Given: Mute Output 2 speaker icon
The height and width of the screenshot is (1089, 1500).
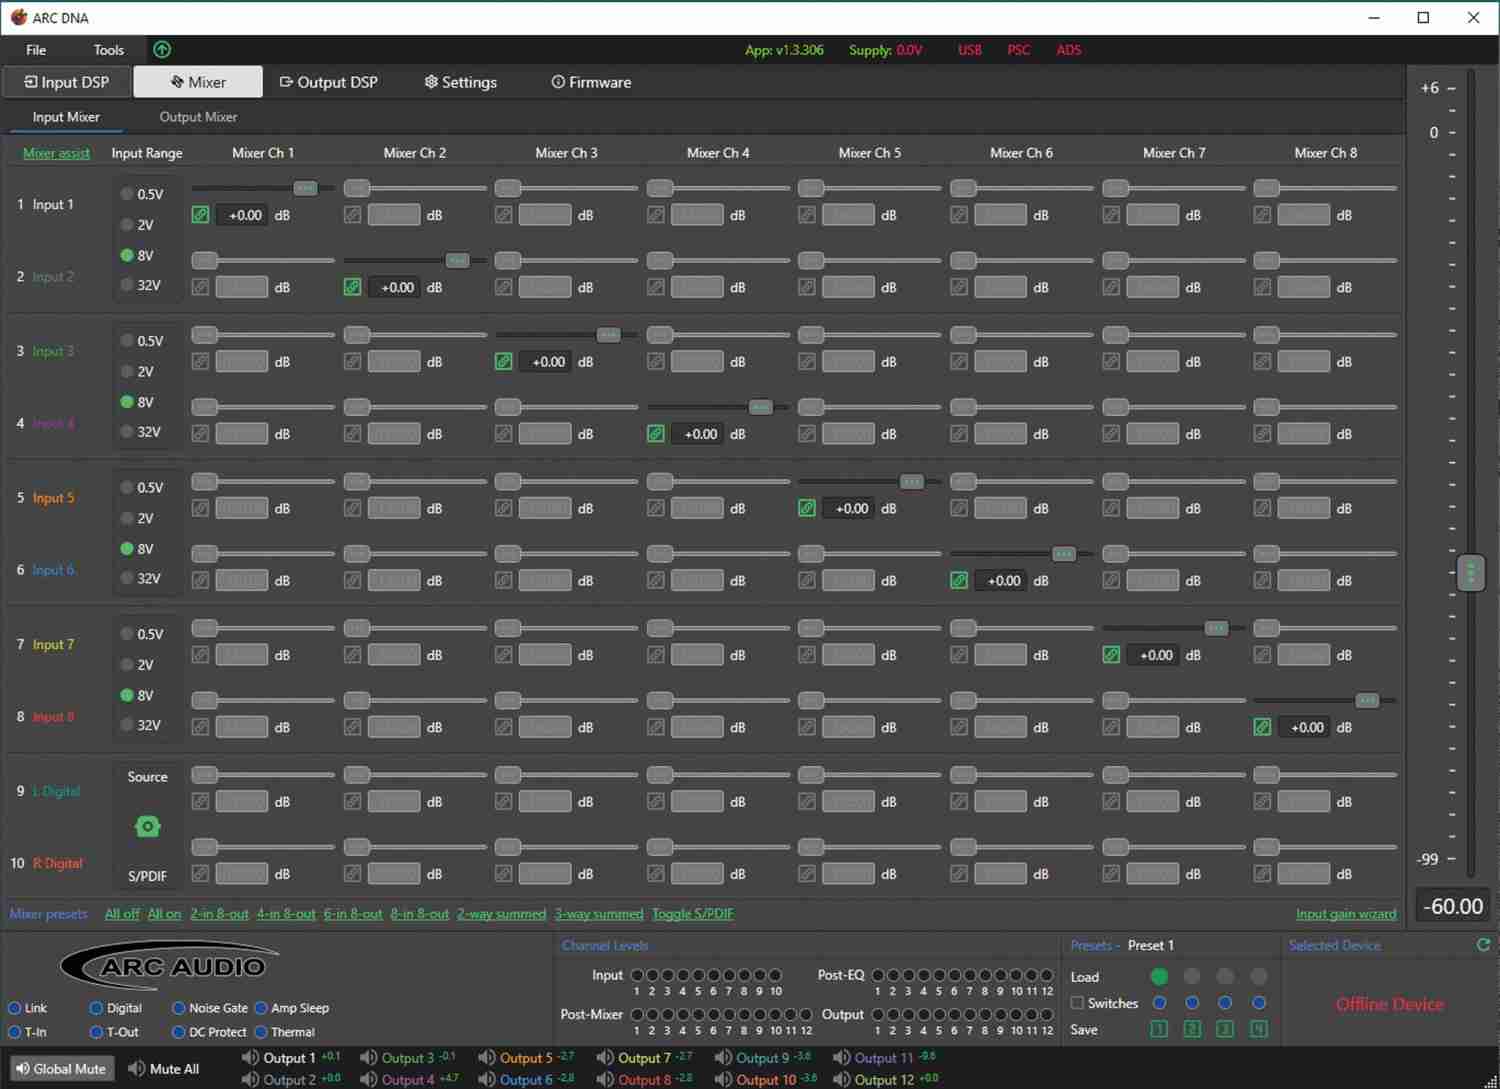Looking at the screenshot, I should 250,1079.
